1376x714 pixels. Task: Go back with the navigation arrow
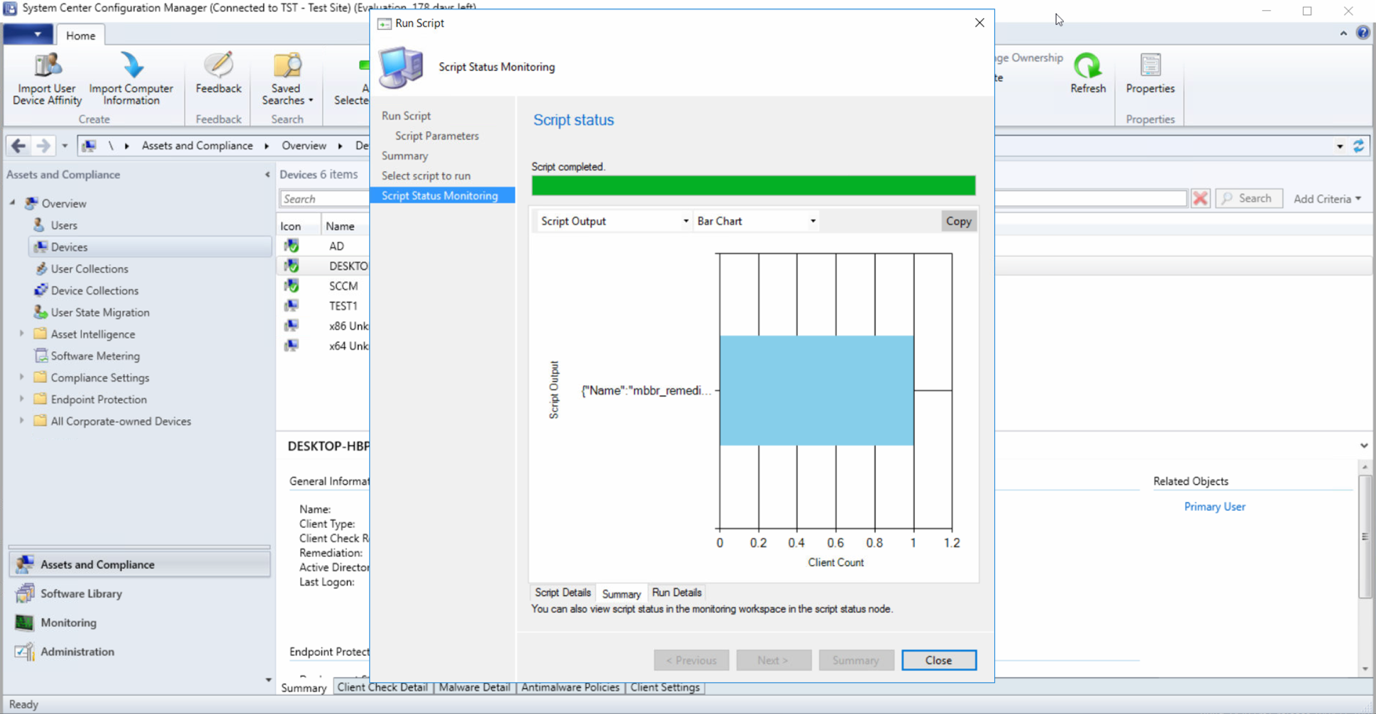pyautogui.click(x=18, y=146)
